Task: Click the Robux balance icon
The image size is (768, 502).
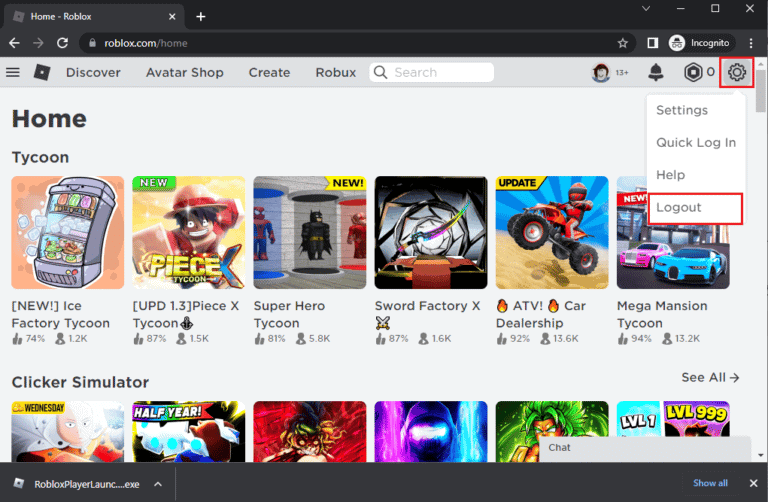Action: coord(692,72)
